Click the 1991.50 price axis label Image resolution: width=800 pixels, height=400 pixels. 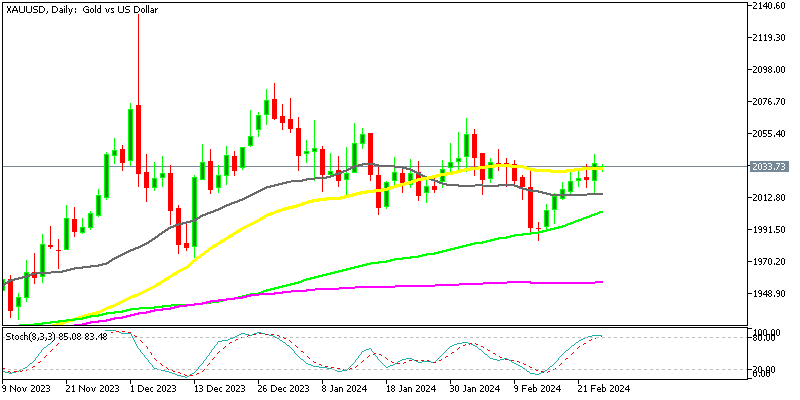pyautogui.click(x=771, y=230)
